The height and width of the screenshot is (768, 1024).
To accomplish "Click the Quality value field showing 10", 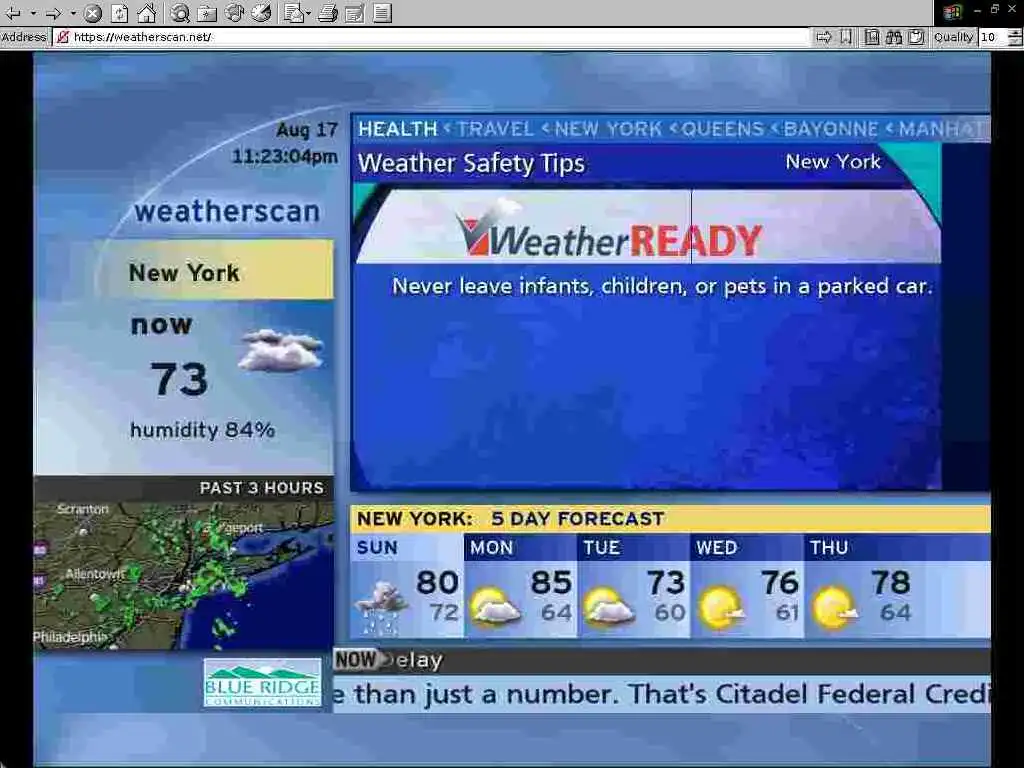I will click(993, 37).
